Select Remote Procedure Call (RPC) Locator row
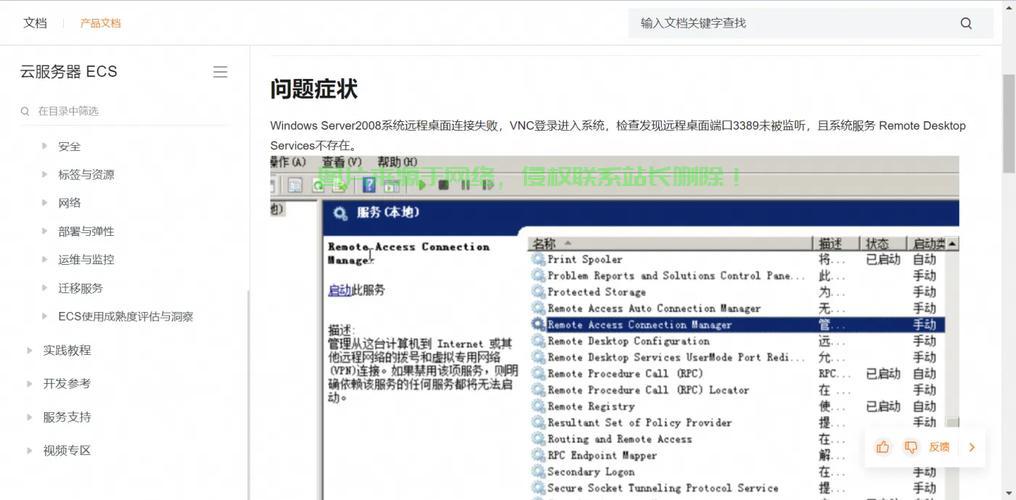 pyautogui.click(x=737, y=391)
